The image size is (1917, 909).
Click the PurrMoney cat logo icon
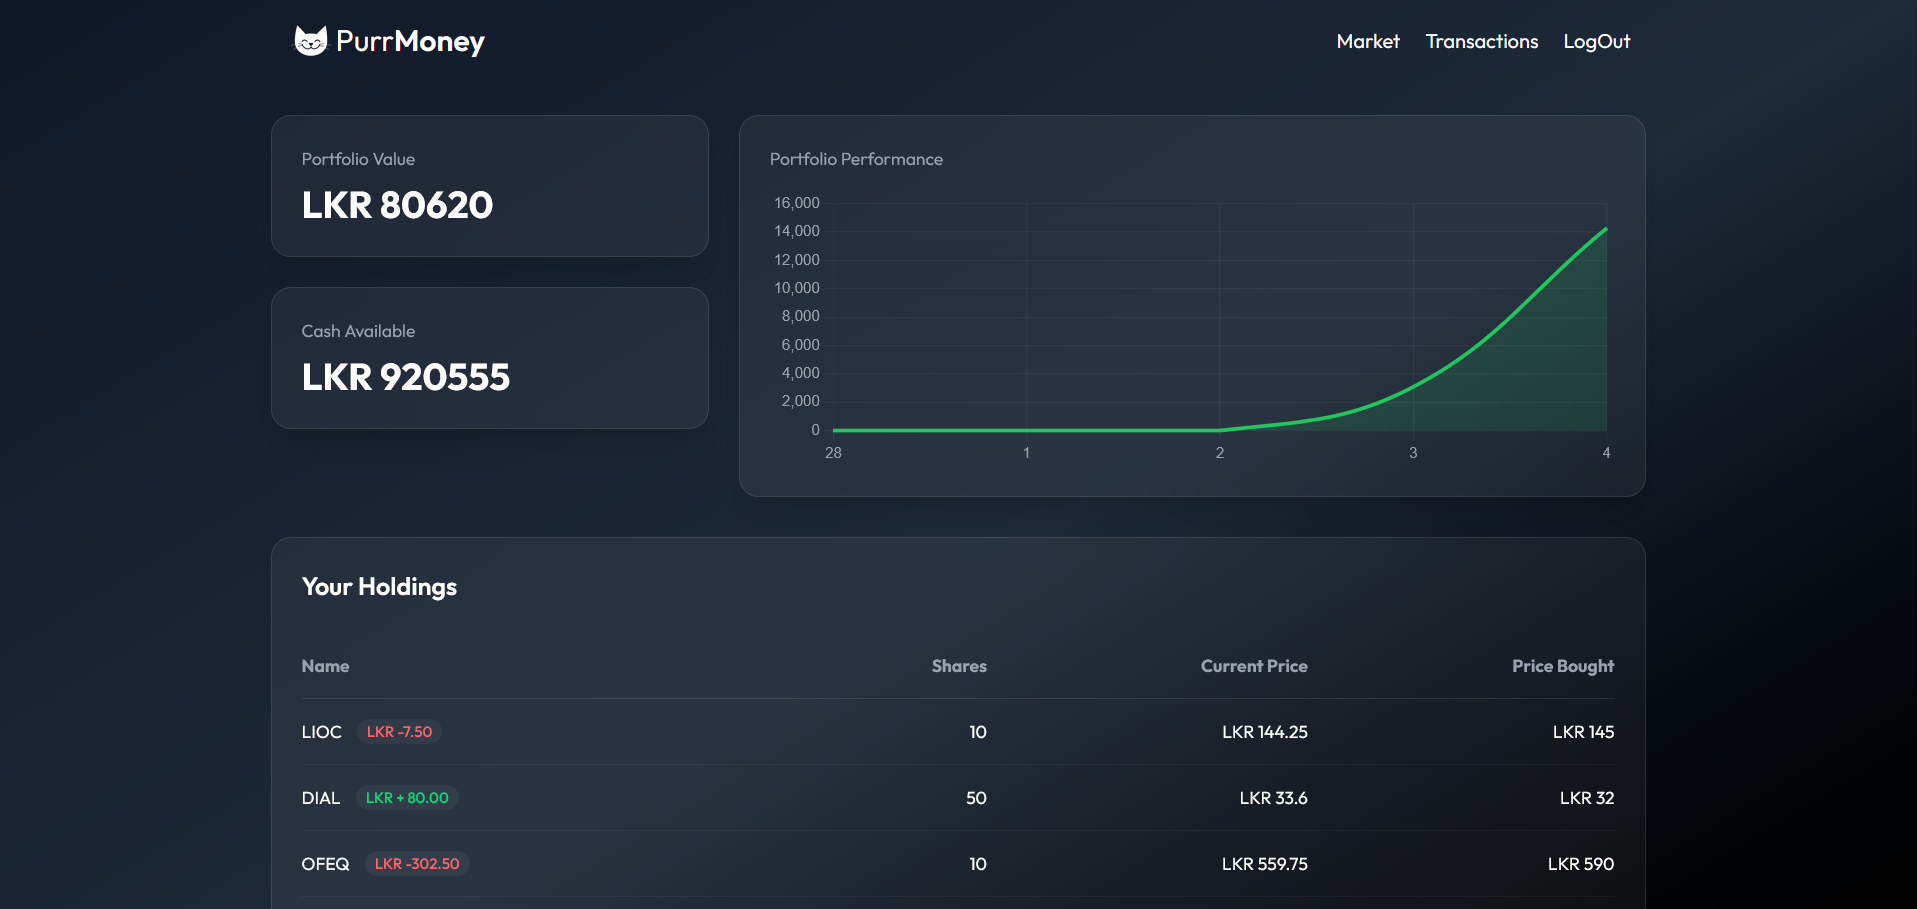(310, 41)
